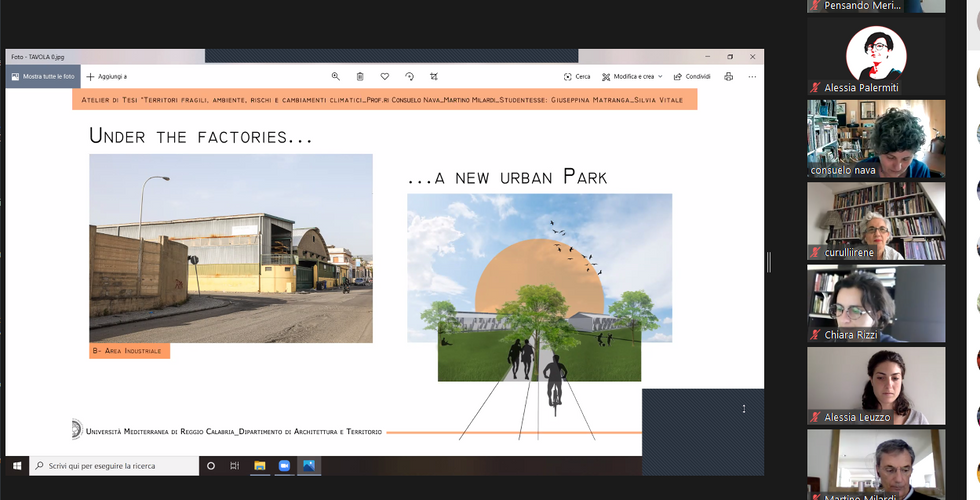This screenshot has width=980, height=500.
Task: Rotate the photo with rotate icon
Action: [409, 76]
